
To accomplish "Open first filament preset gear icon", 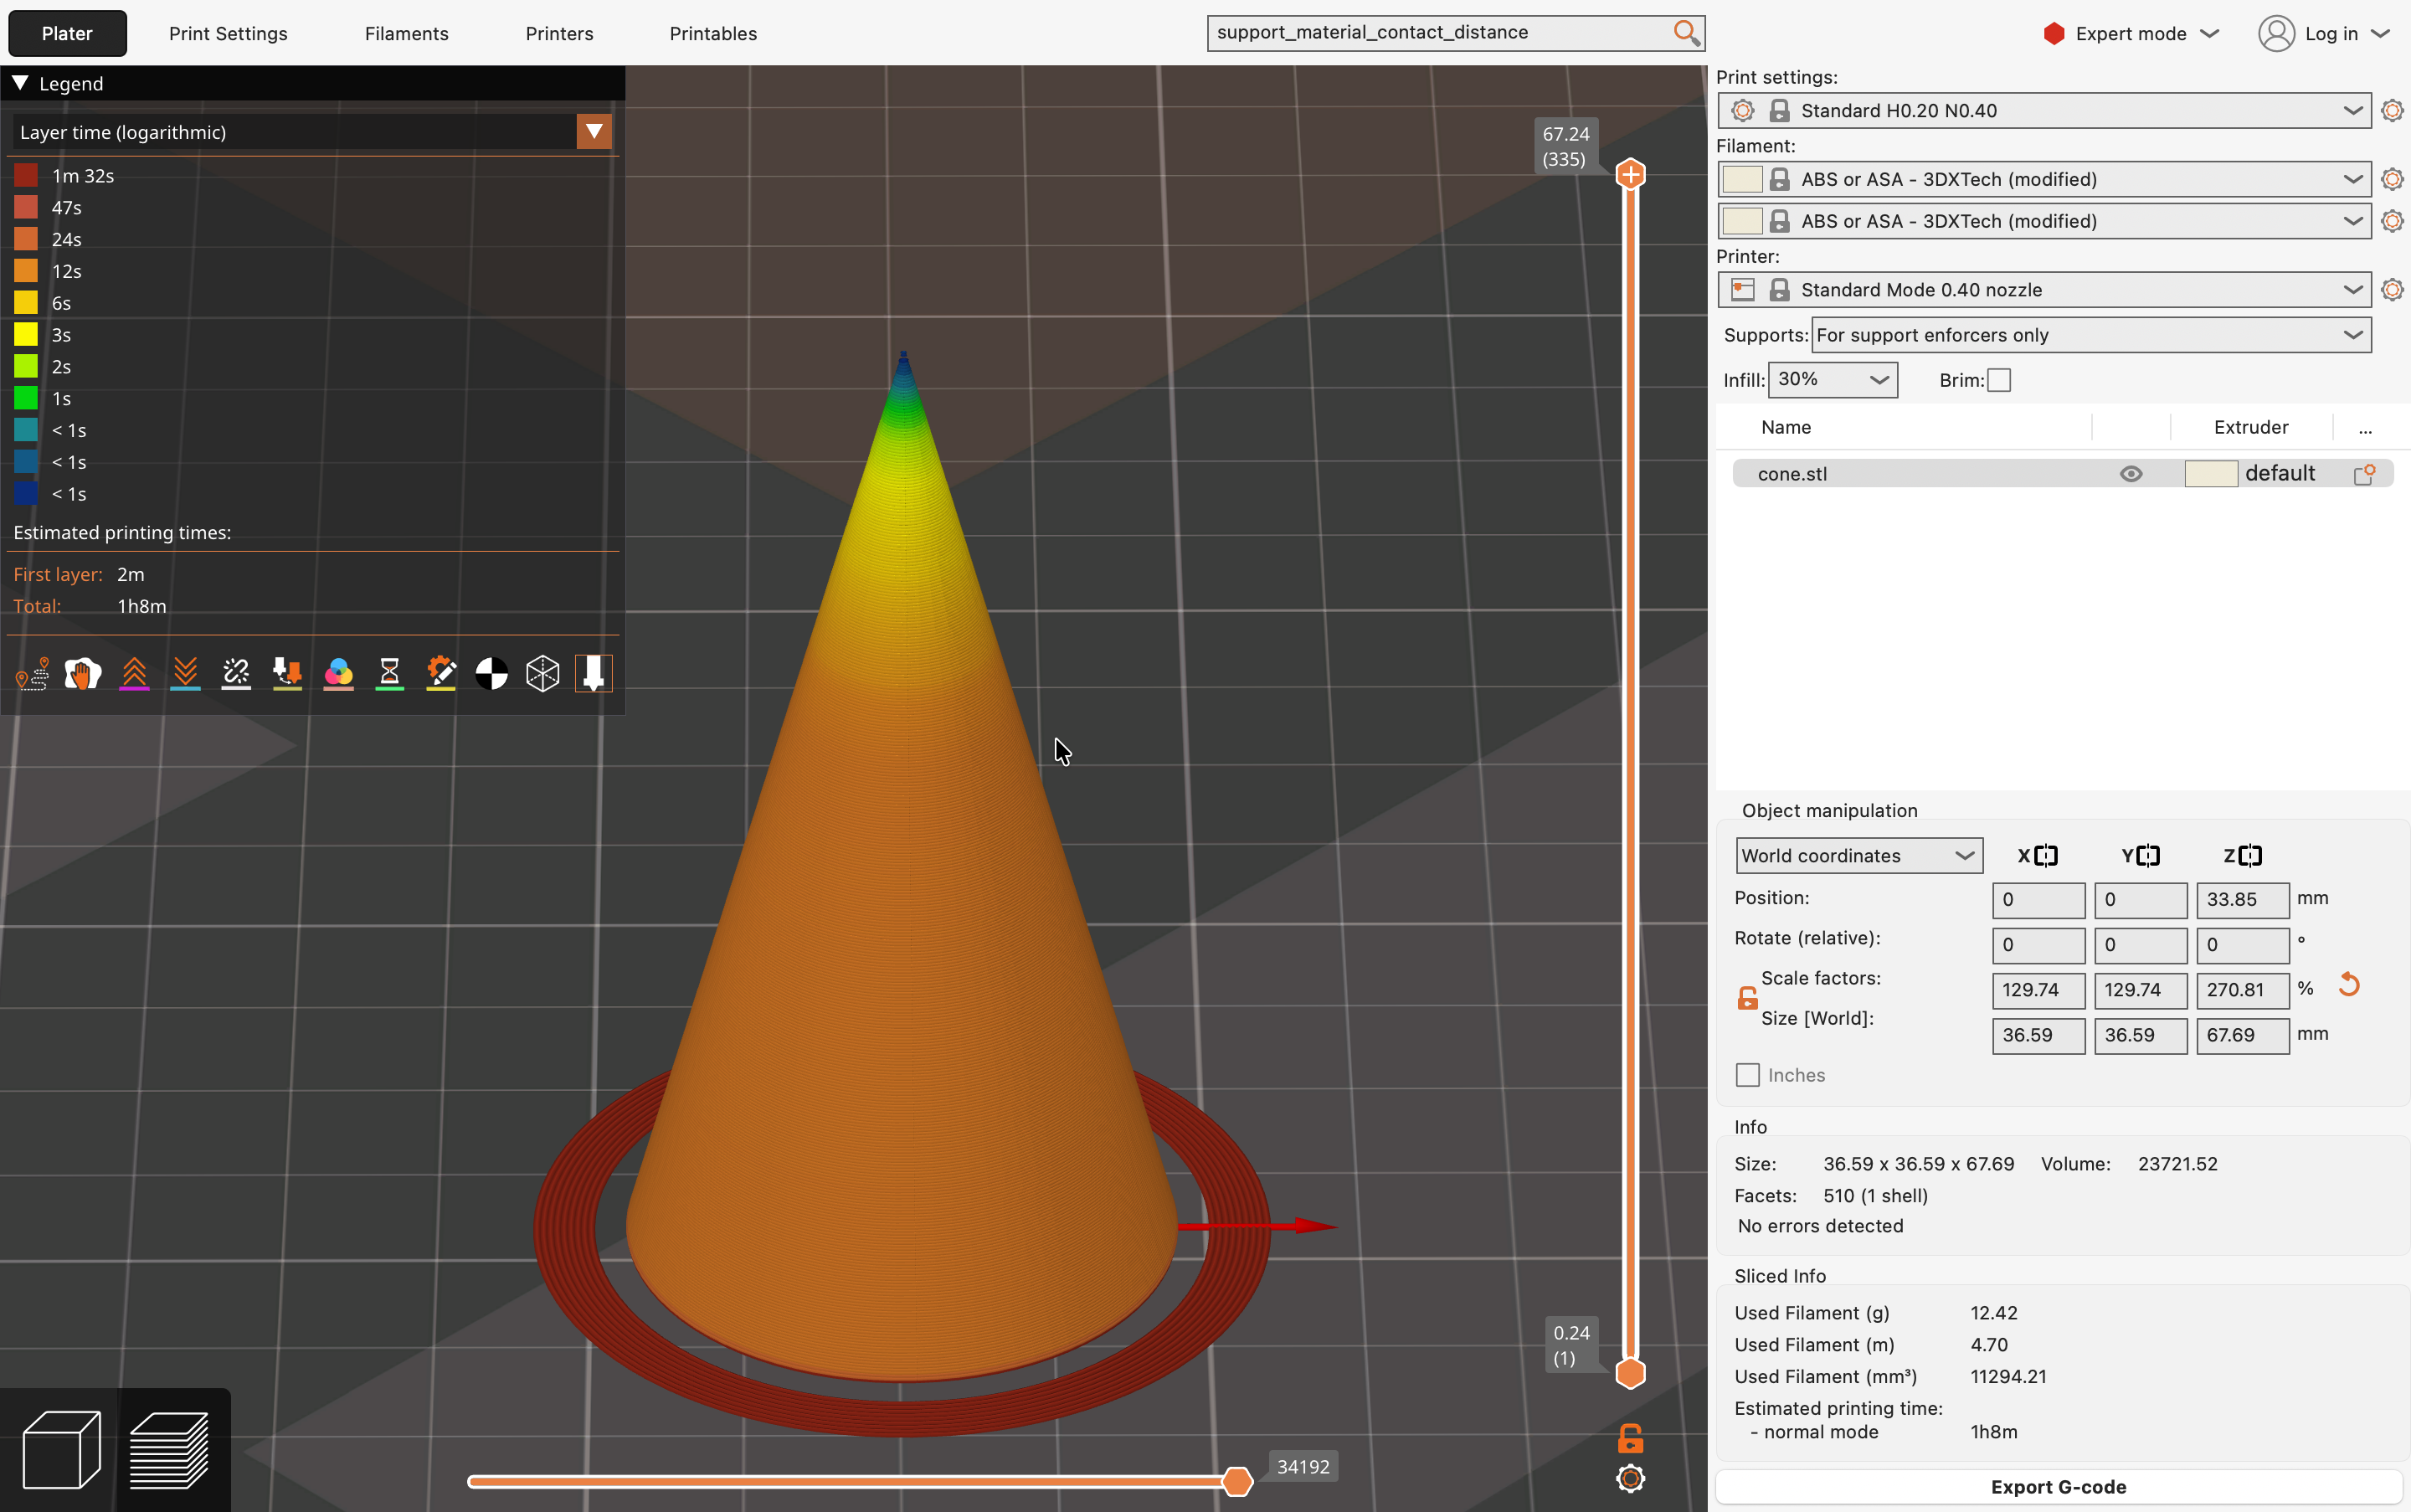I will pos(2392,179).
